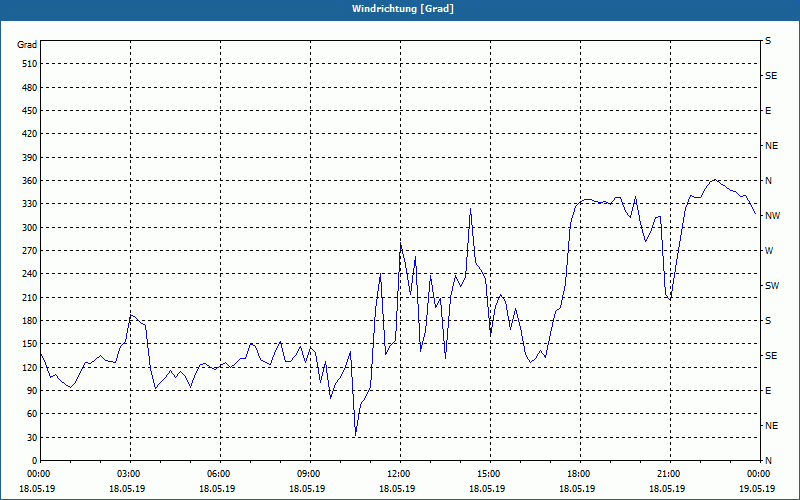800x500 pixels.
Task: Select the 330 y-axis value
Action: click(30, 204)
